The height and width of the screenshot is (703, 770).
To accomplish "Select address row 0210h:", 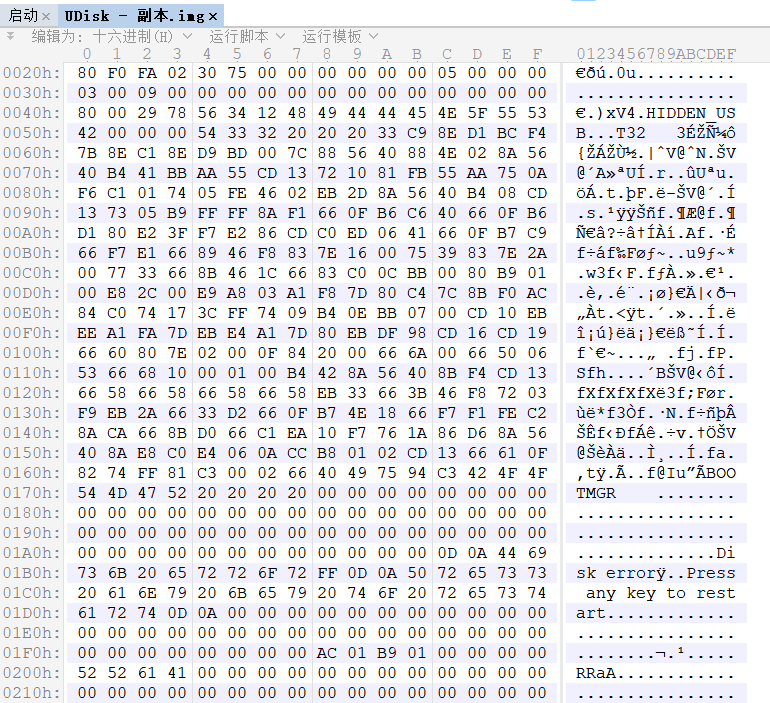I will (x=31, y=693).
